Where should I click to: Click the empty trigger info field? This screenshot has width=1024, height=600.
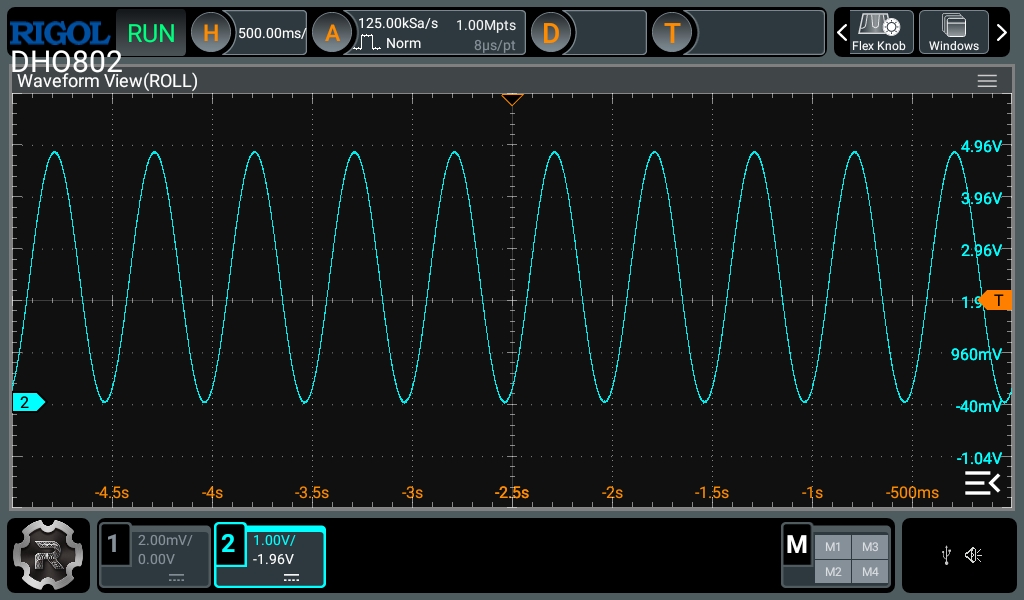tap(760, 33)
